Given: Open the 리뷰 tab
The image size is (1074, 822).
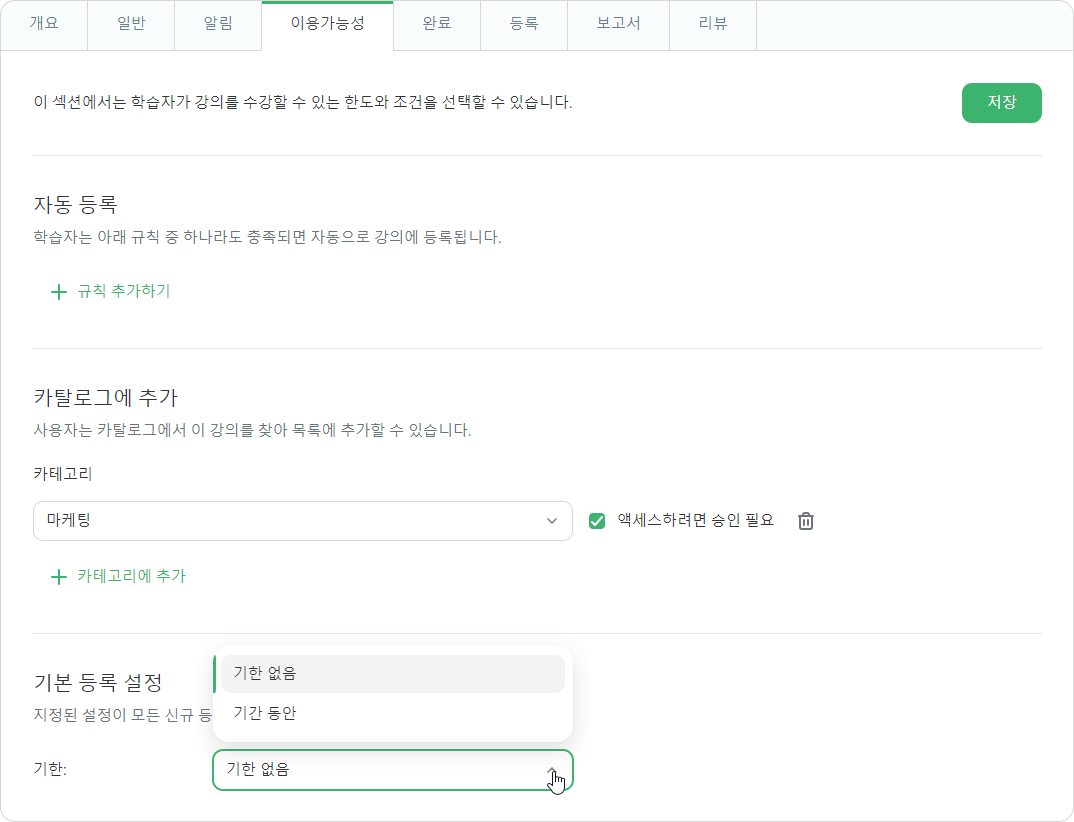Looking at the screenshot, I should point(713,25).
